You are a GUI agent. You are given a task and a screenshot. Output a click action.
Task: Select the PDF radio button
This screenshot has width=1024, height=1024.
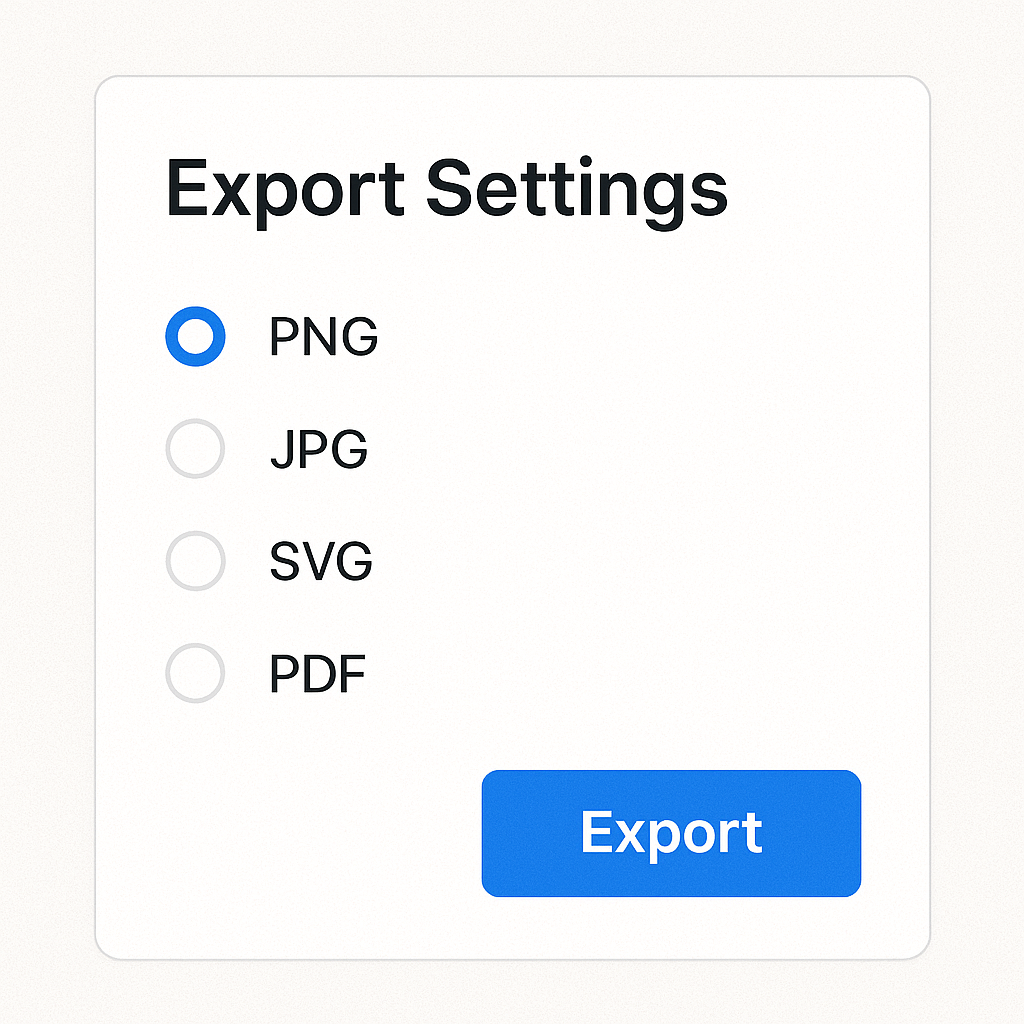[195, 673]
